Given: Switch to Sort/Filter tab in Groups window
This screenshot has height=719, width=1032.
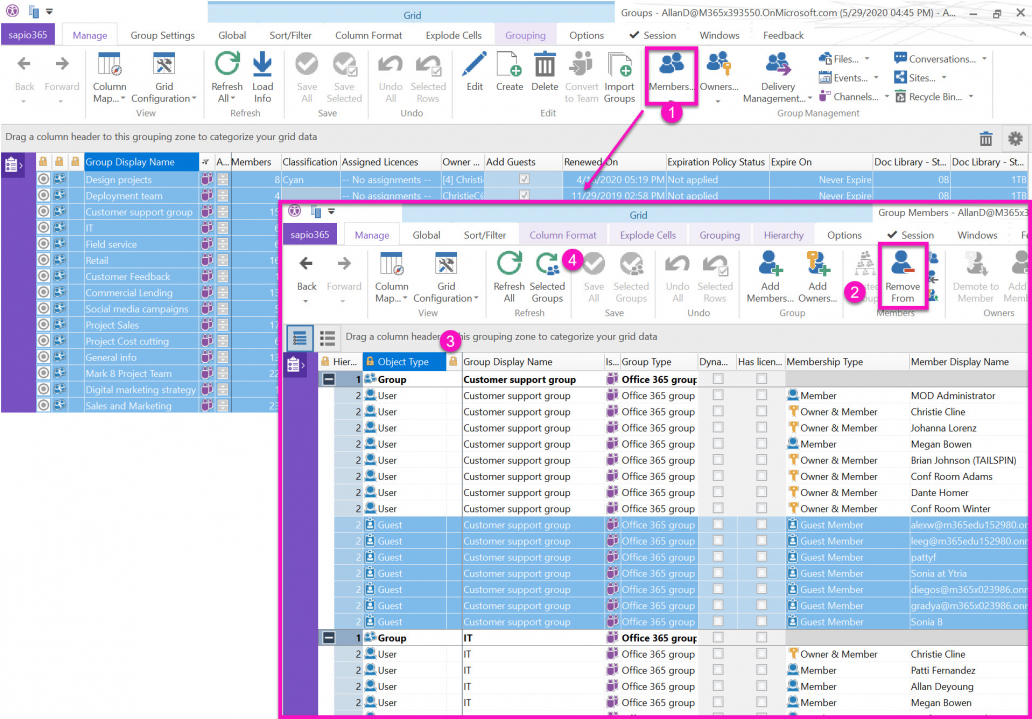Looking at the screenshot, I should point(290,36).
